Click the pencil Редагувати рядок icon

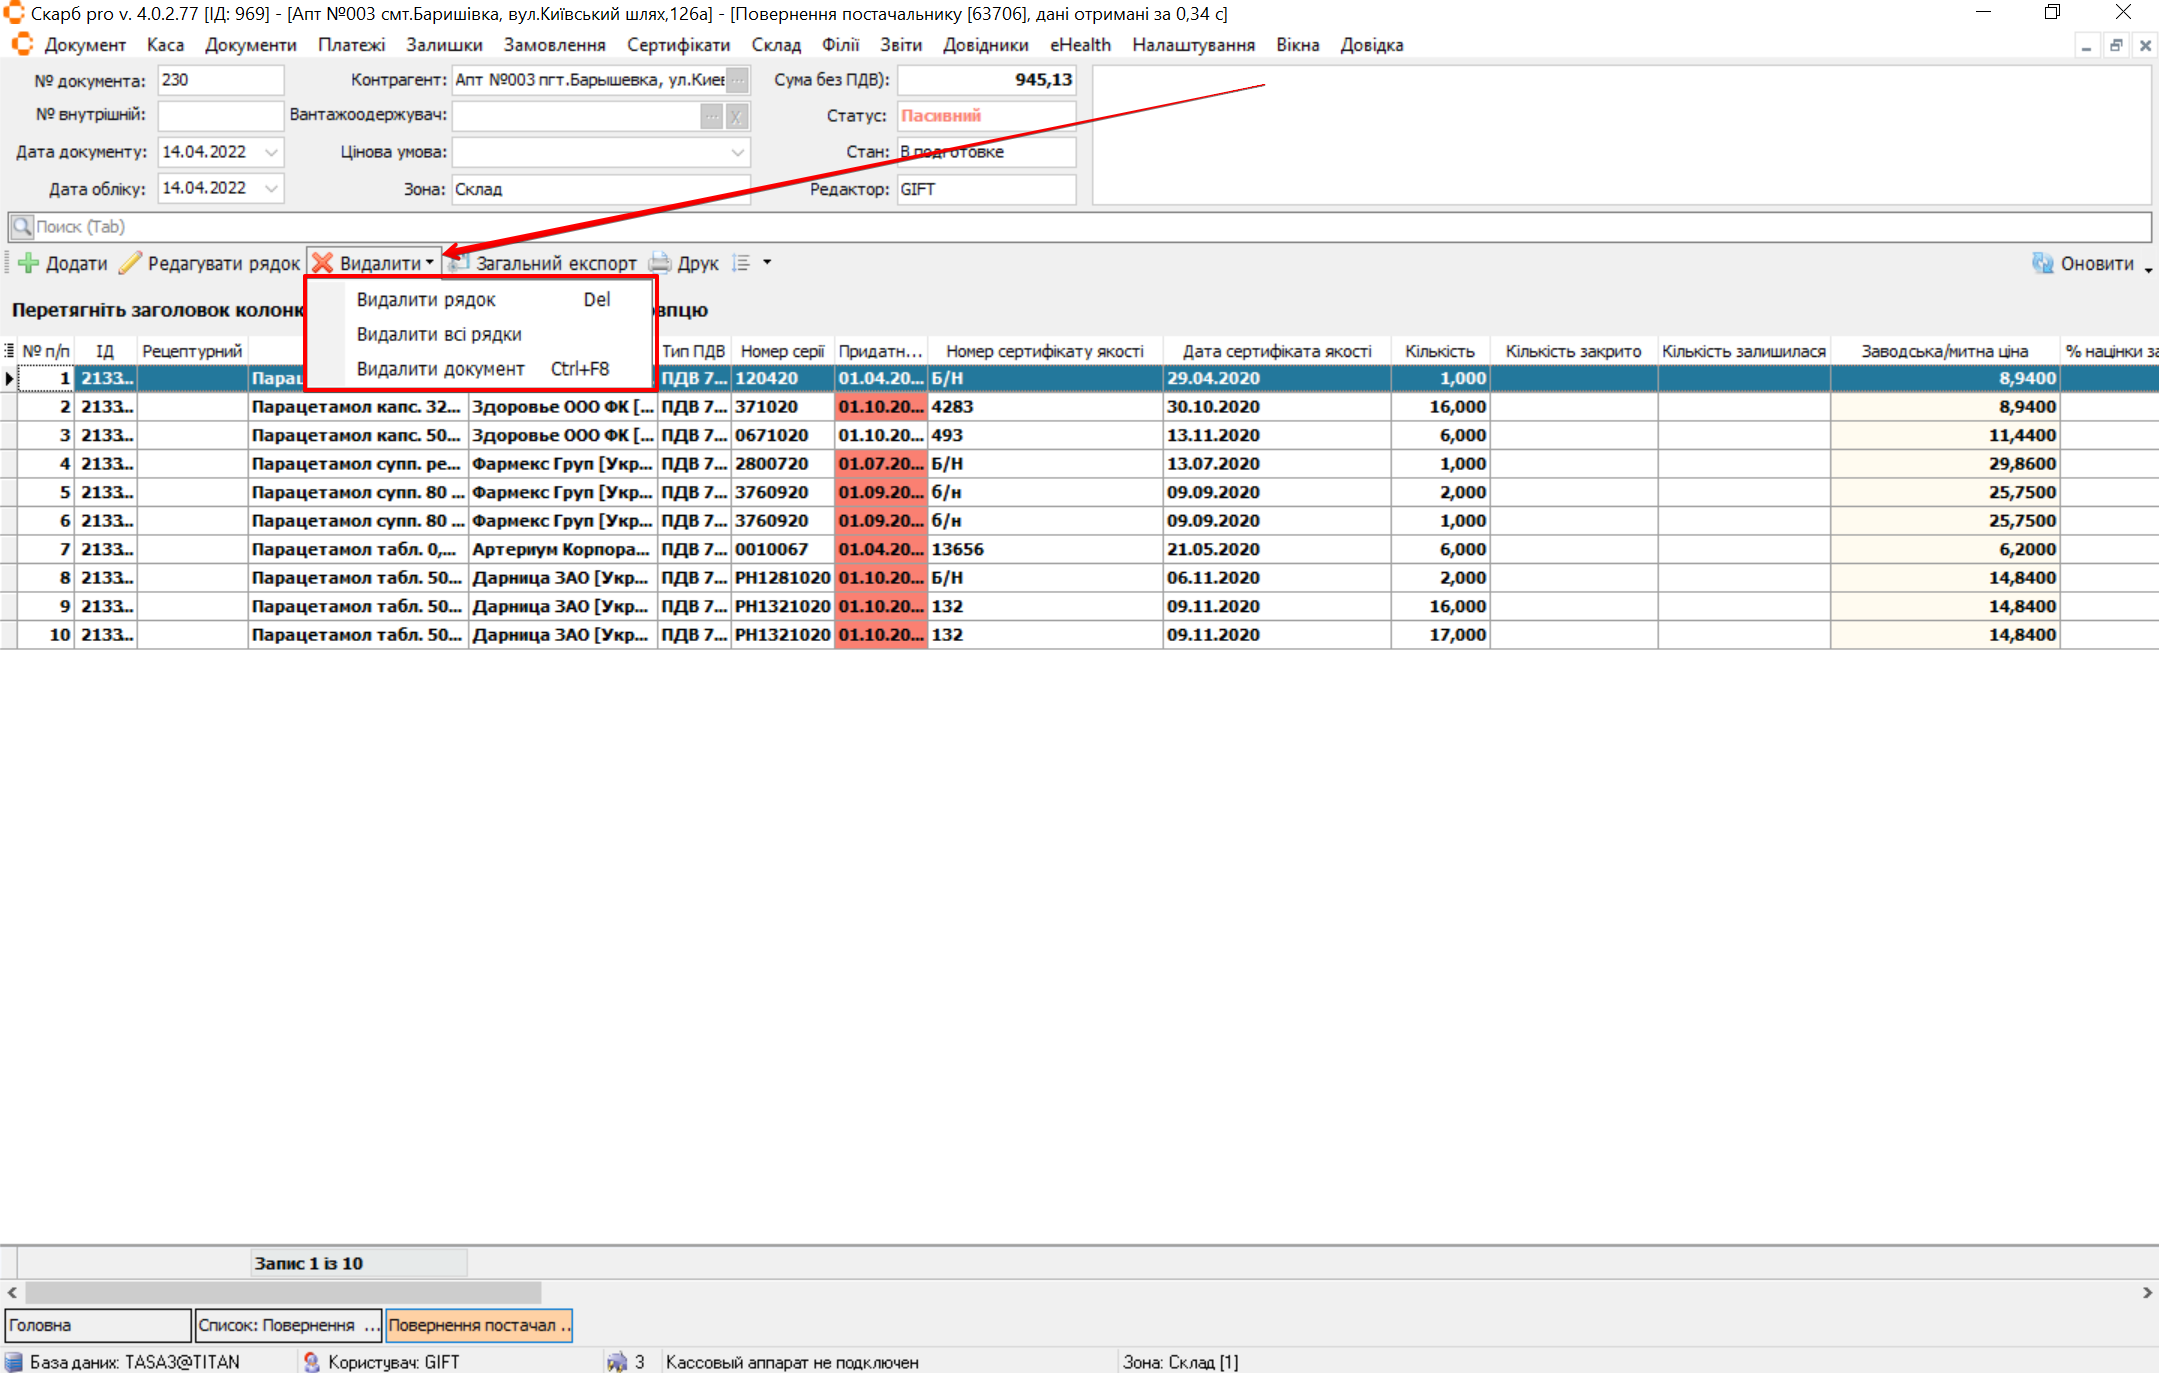pos(130,263)
